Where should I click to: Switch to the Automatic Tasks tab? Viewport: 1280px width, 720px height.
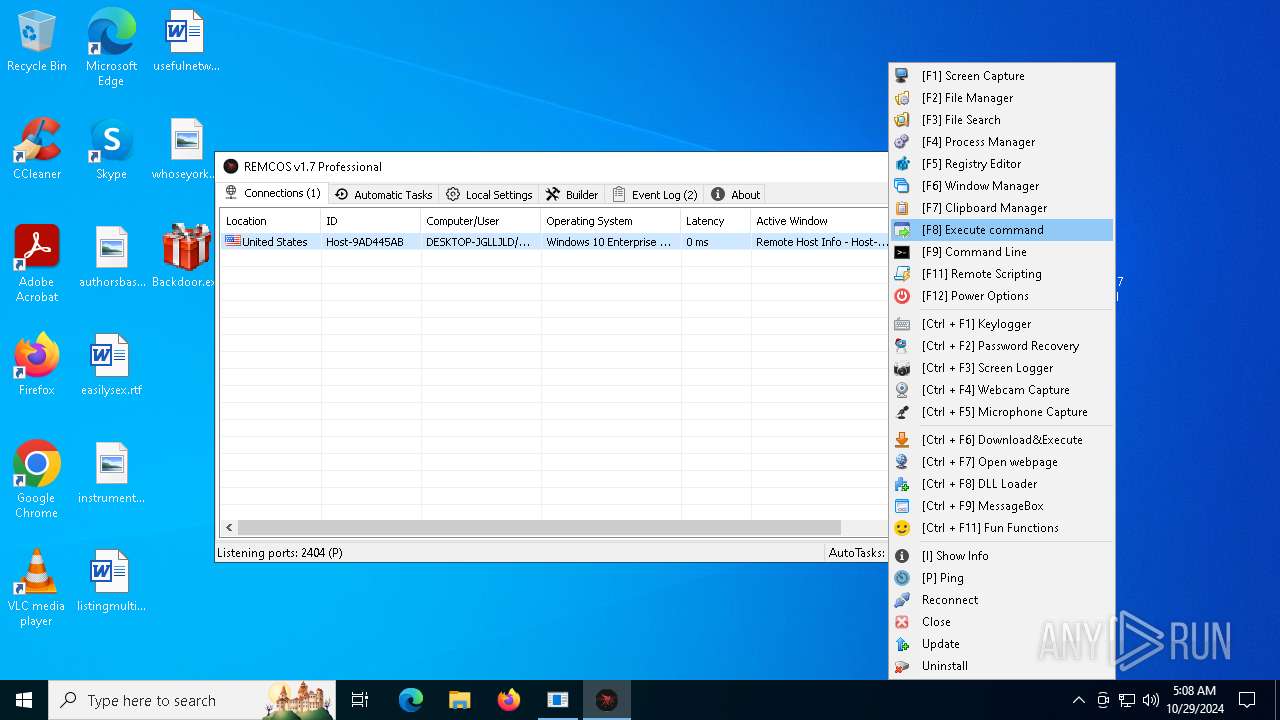coord(383,194)
